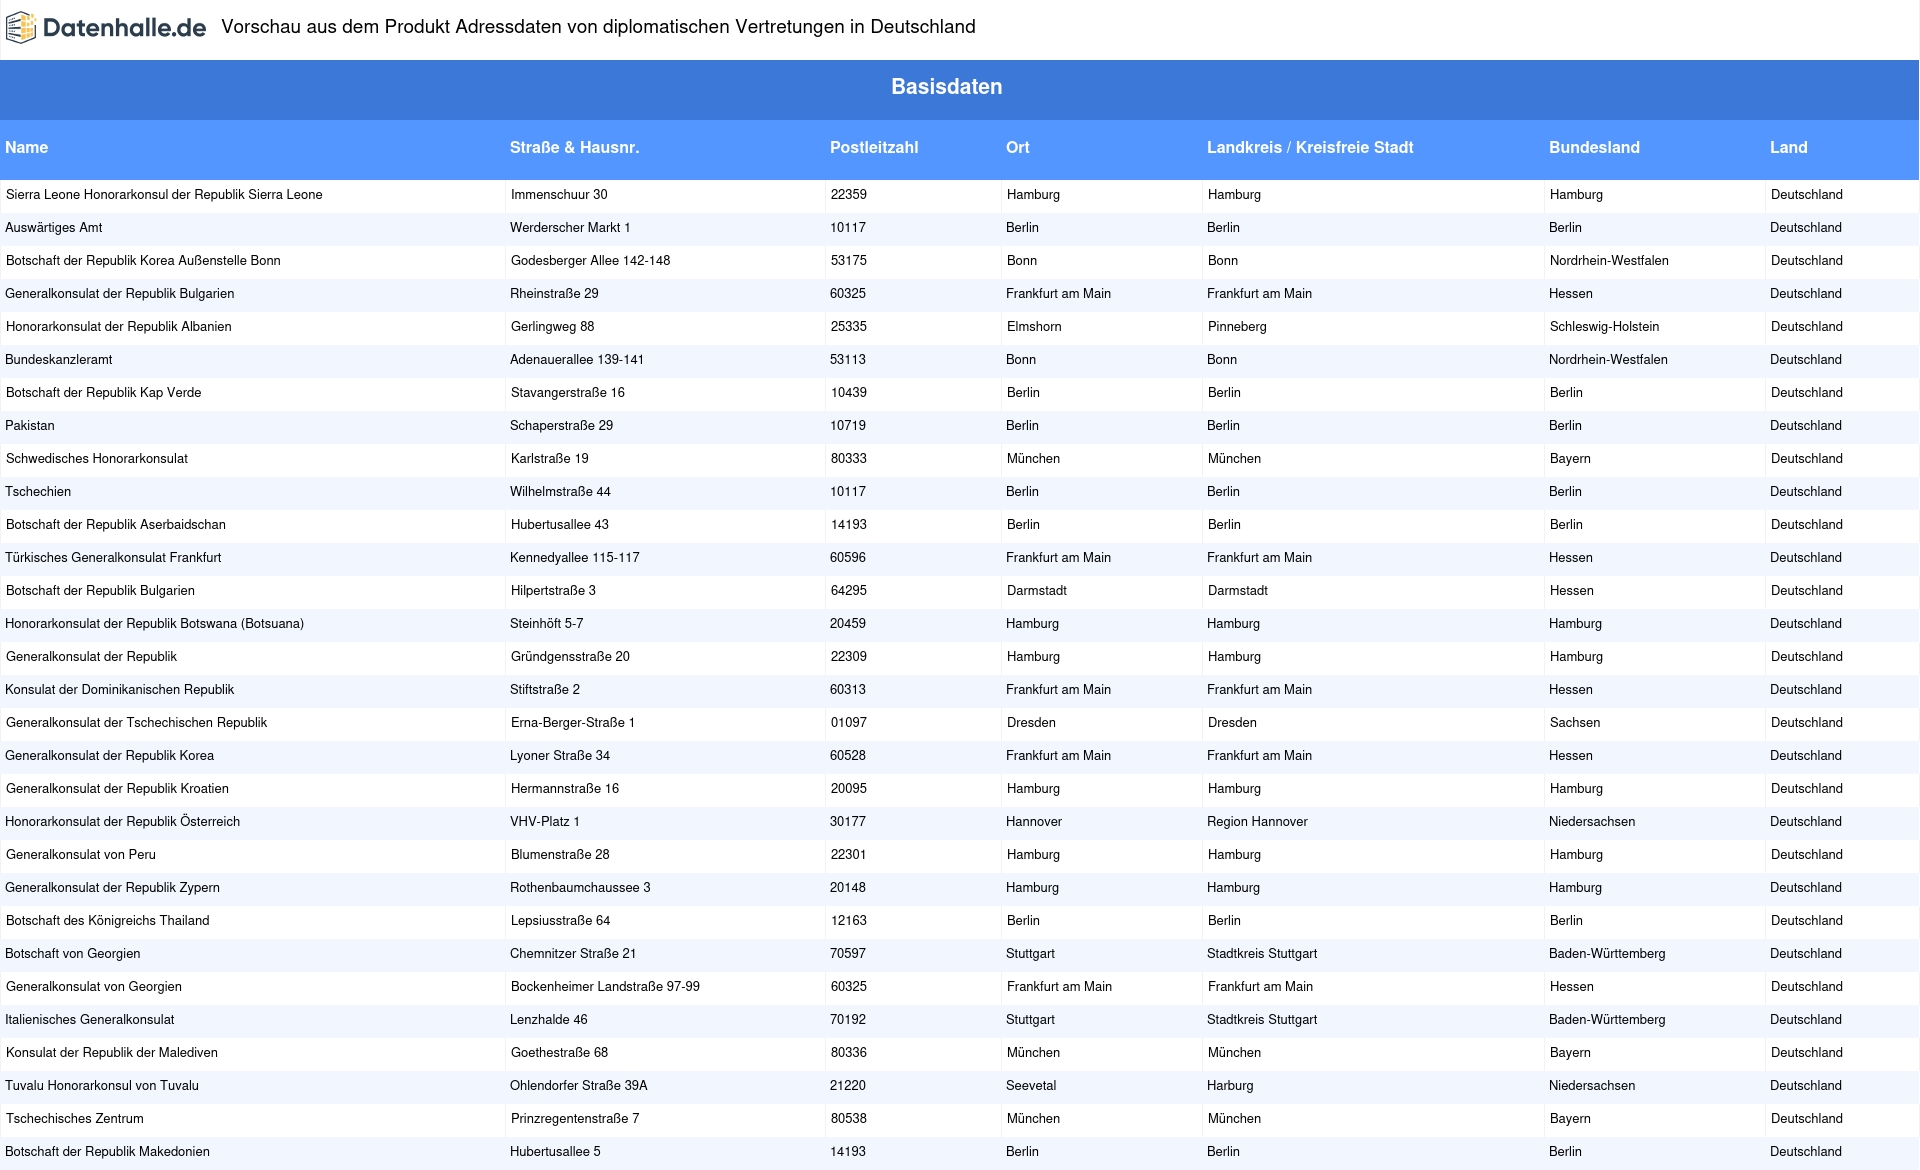Select the address Ohlendorfer Straße 39A
Viewport: 1920px width, 1170px height.
[x=579, y=1085]
